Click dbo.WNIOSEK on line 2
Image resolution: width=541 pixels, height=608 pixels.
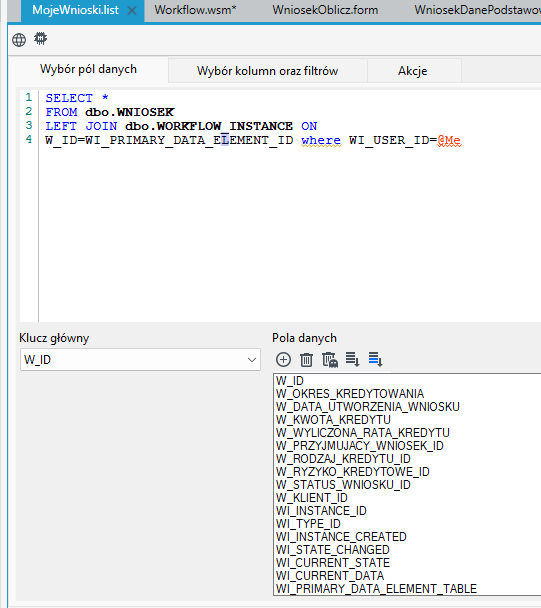[x=130, y=112]
